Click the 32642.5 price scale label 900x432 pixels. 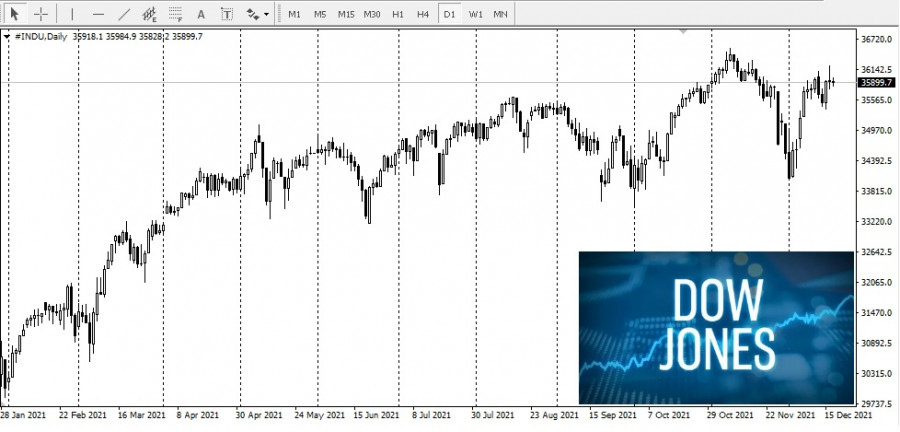877,252
